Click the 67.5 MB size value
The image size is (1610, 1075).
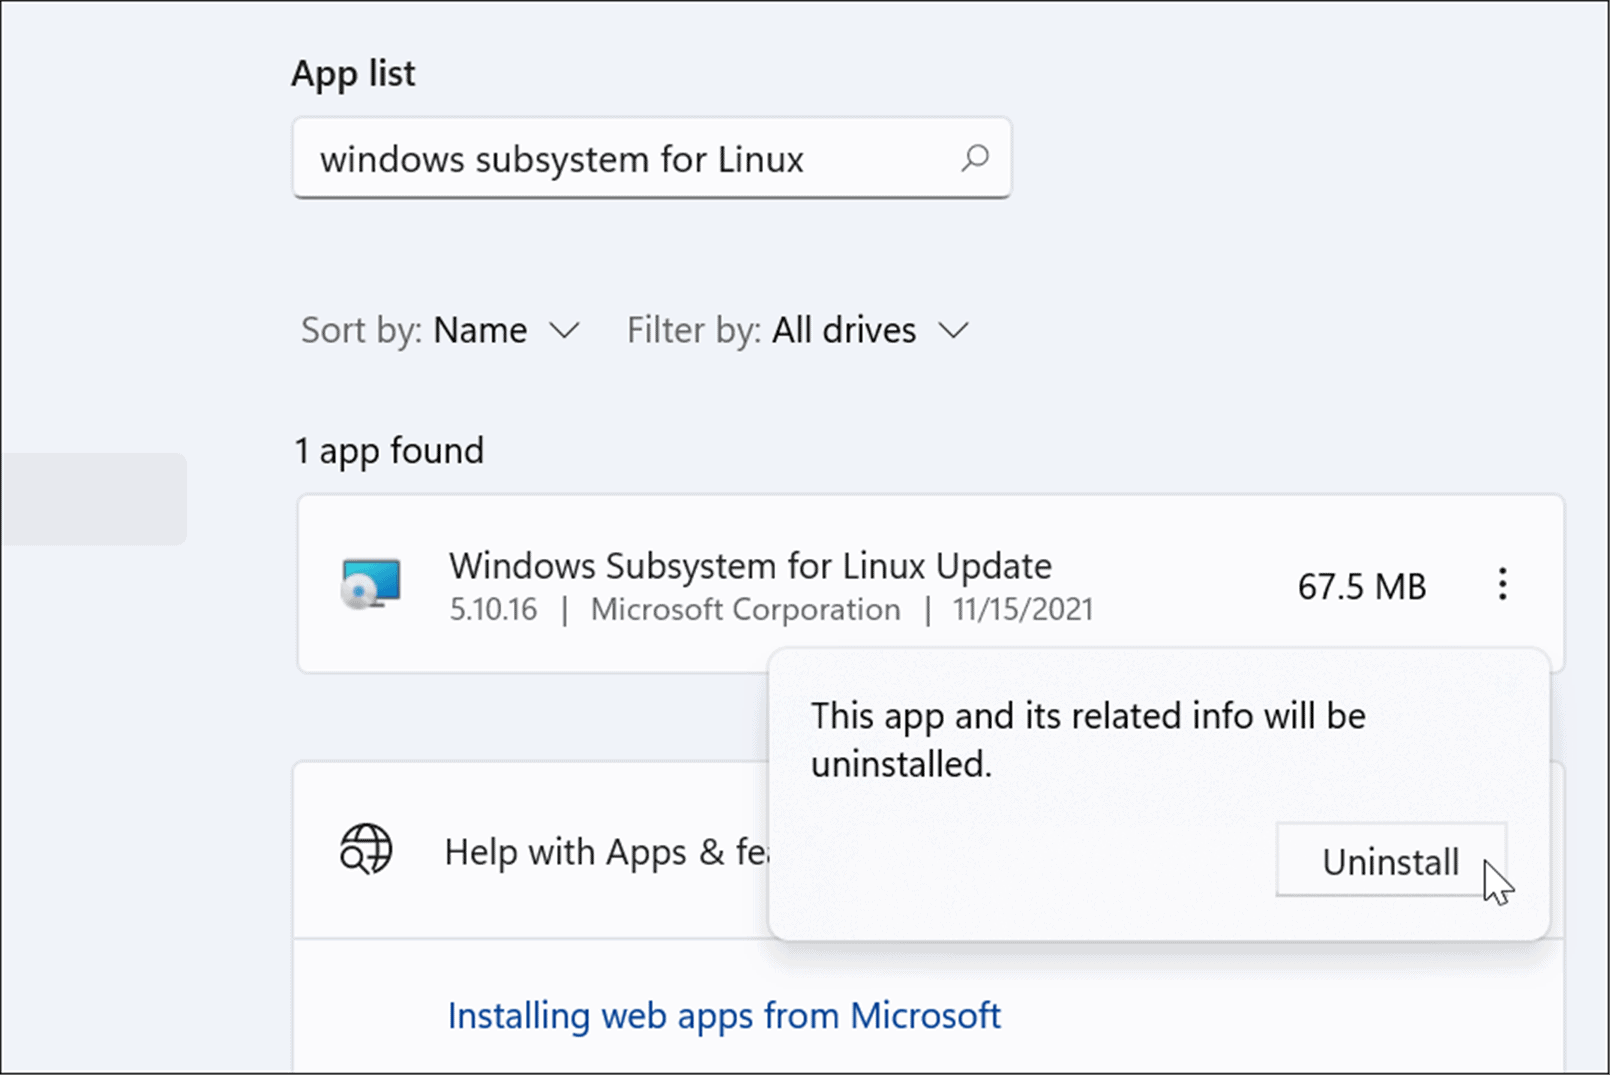(x=1362, y=586)
